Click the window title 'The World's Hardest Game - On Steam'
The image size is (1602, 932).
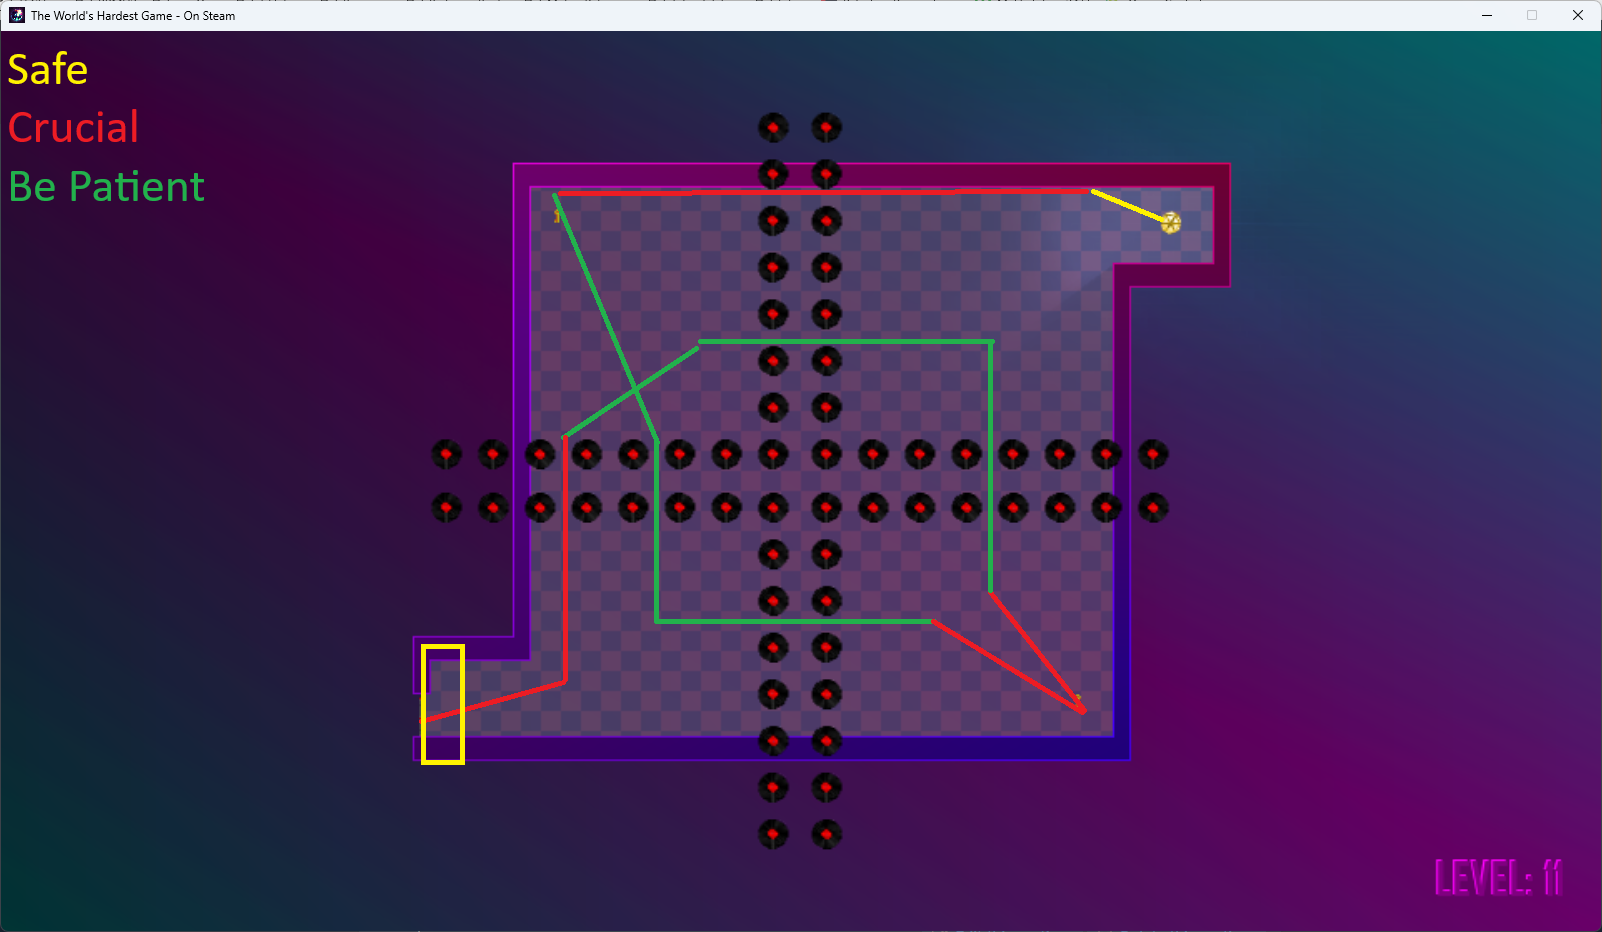click(x=133, y=16)
